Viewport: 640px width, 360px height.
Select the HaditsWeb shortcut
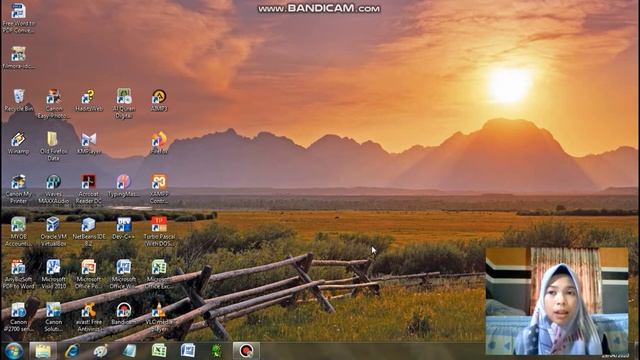click(89, 100)
